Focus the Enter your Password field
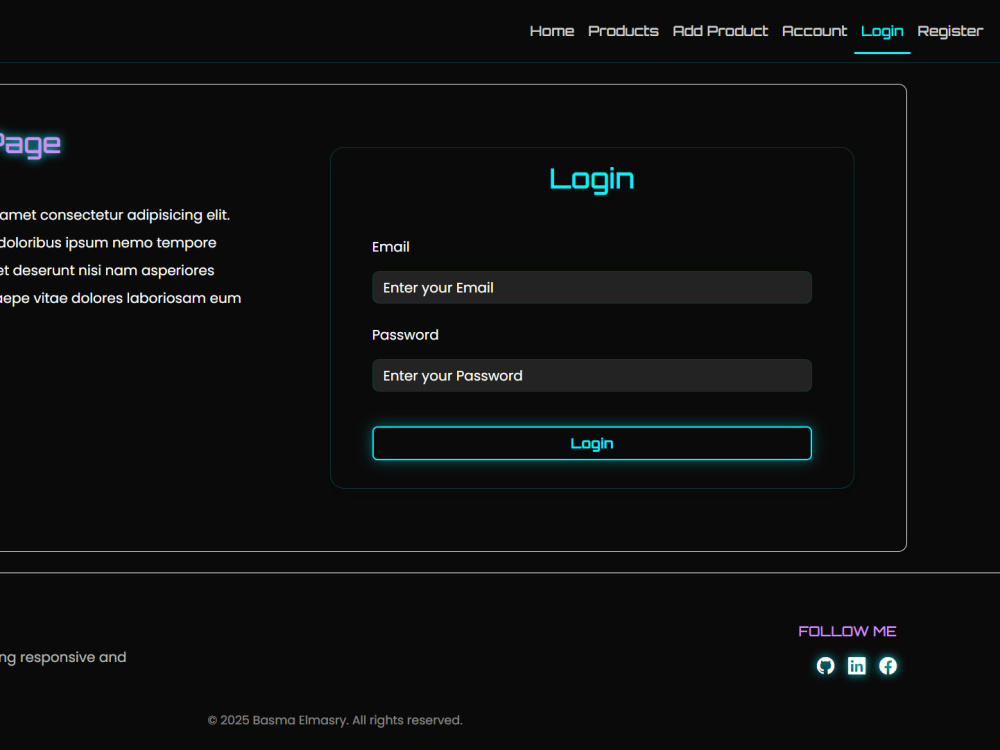Viewport: 1000px width, 750px height. pos(592,376)
